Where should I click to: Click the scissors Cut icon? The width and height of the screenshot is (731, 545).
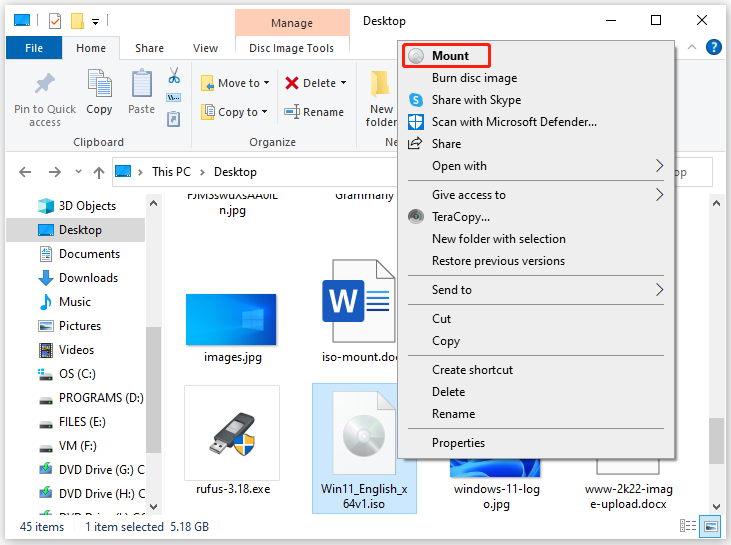[174, 75]
